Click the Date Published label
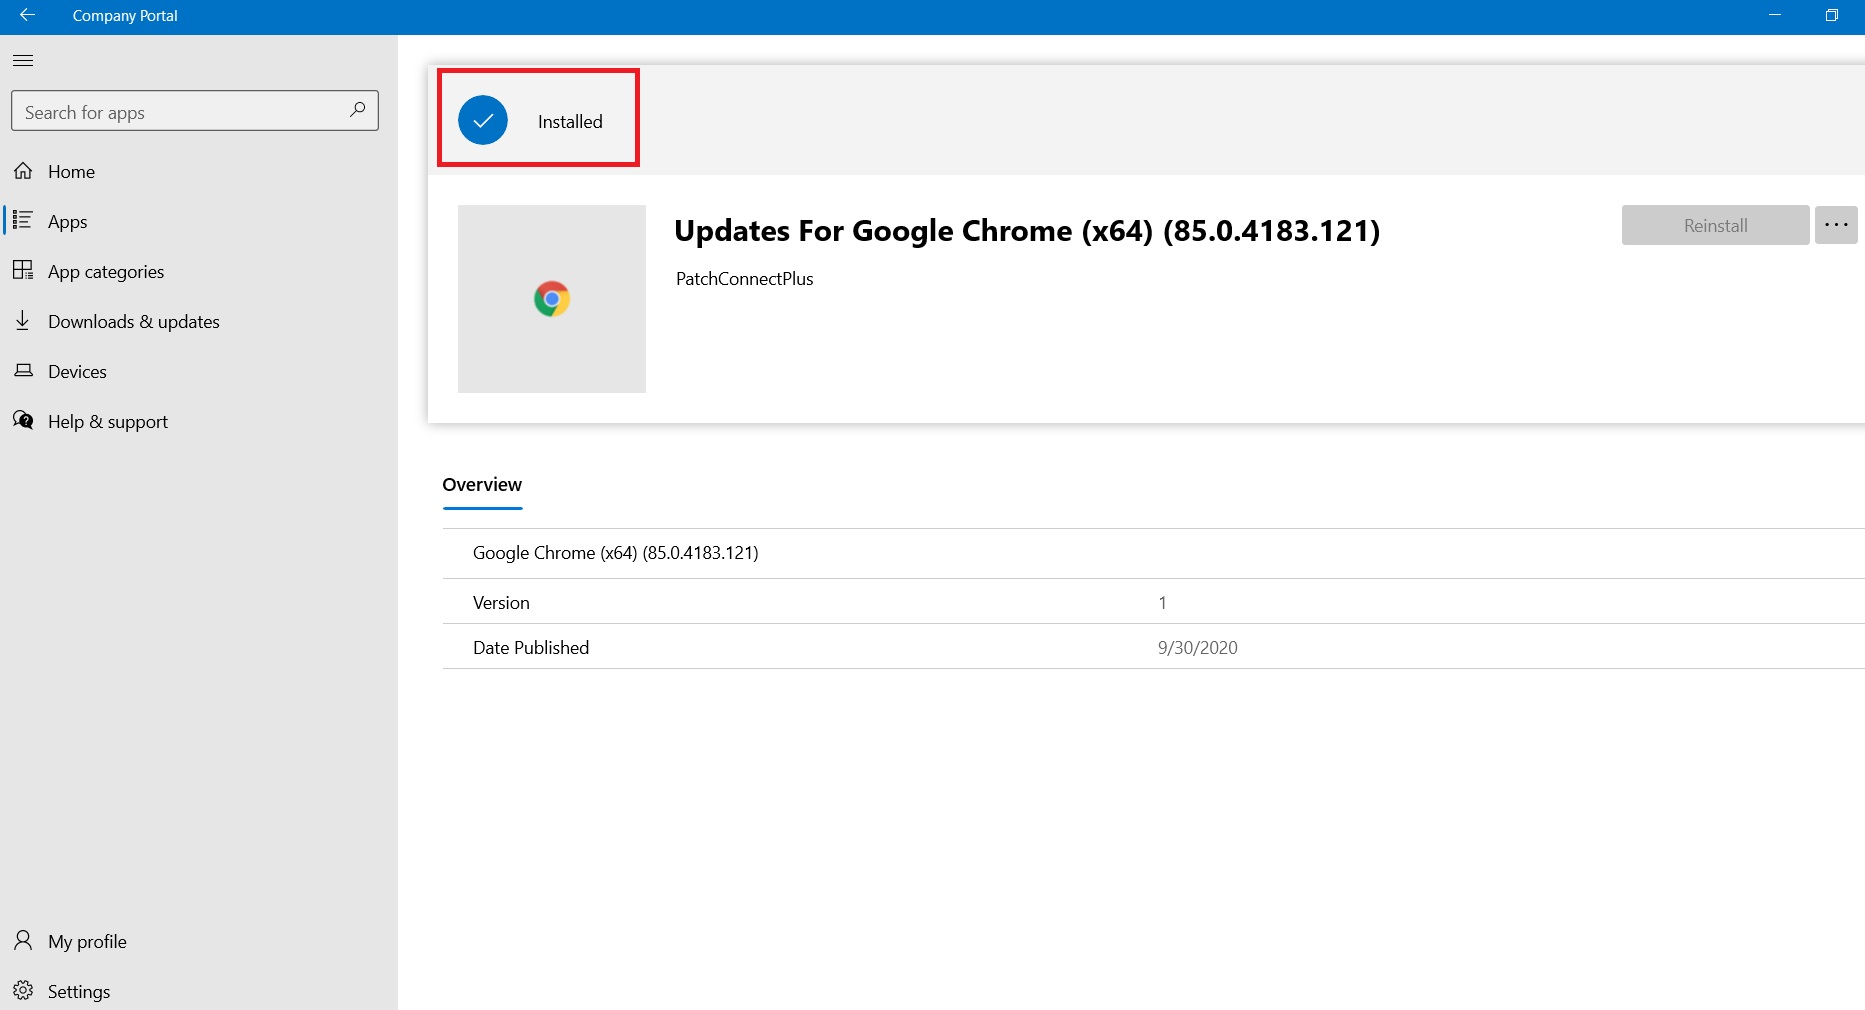Screen dimensions: 1865x1010 coord(531,648)
